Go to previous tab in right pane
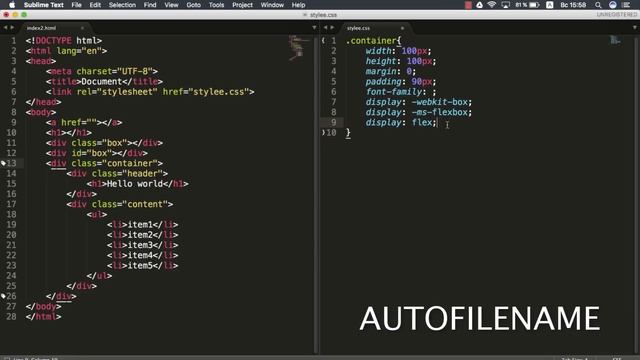The width and height of the screenshot is (640, 360). [325, 27]
